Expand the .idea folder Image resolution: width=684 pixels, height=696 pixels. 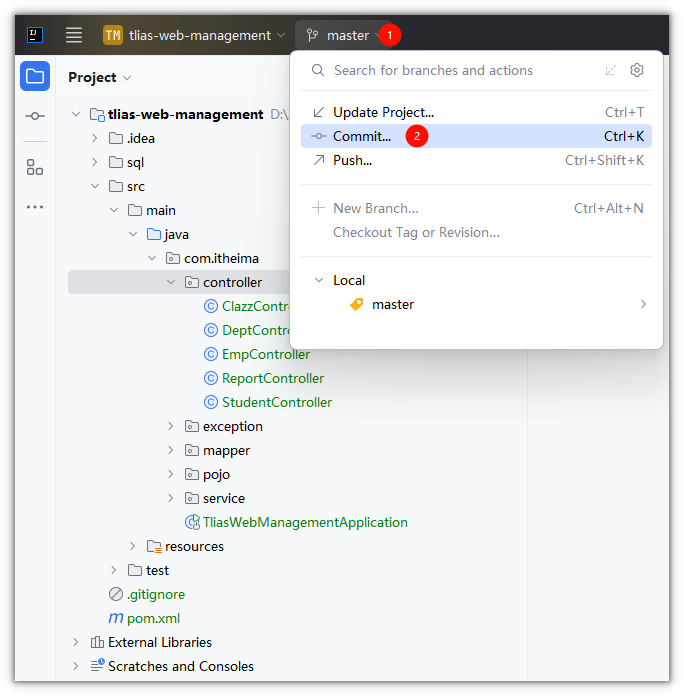(95, 138)
